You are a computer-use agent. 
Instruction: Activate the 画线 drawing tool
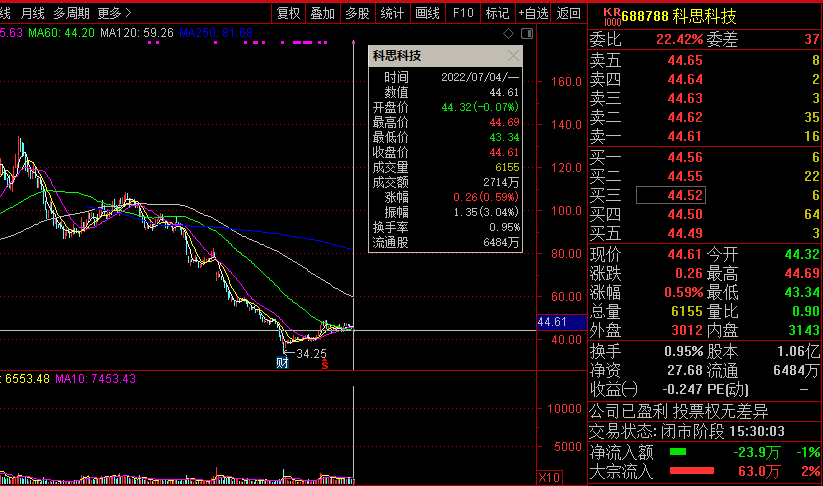[428, 13]
